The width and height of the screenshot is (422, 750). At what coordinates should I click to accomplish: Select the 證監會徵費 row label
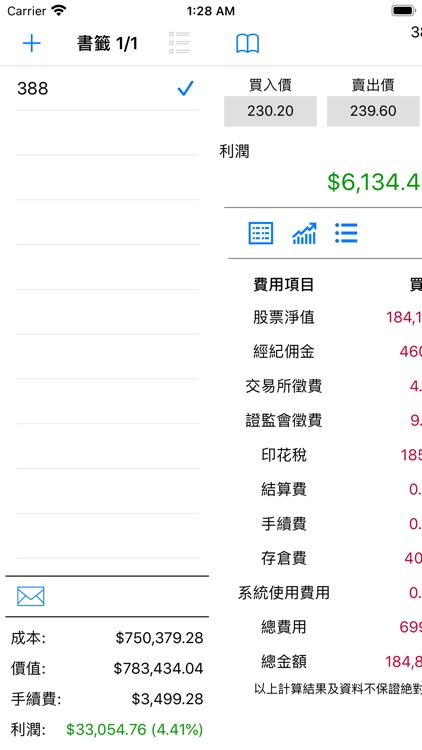pyautogui.click(x=284, y=420)
